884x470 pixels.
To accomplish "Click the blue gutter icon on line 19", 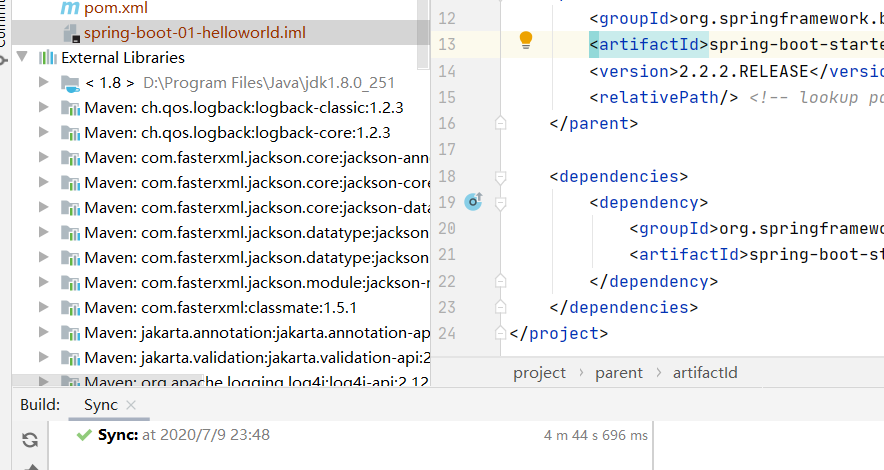I will [x=473, y=202].
